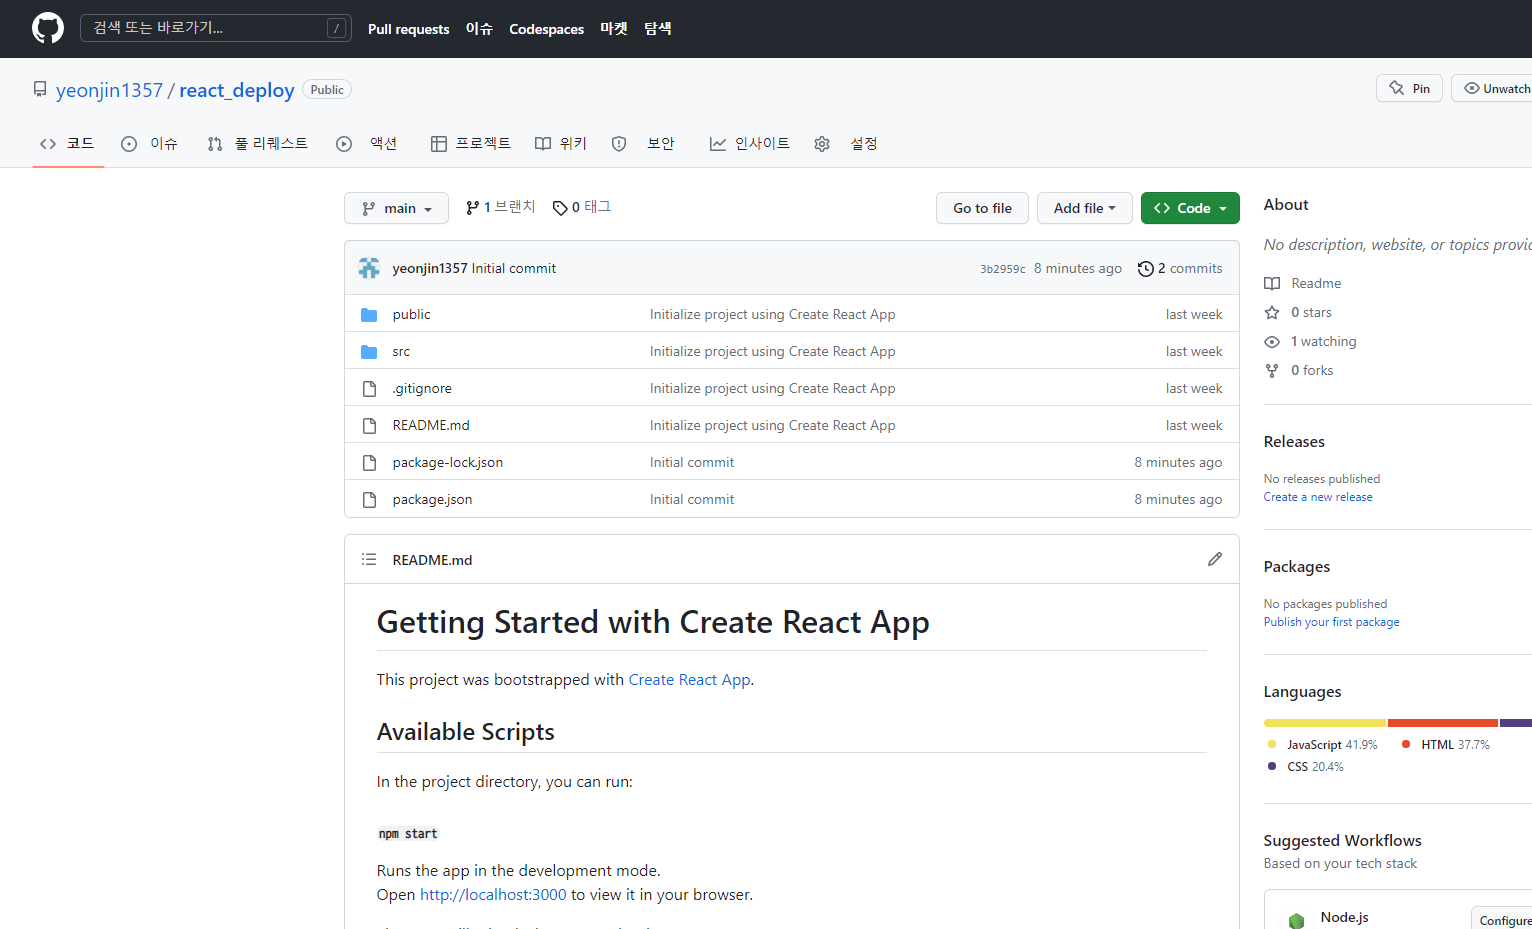Click the commits history clock icon

tap(1146, 268)
